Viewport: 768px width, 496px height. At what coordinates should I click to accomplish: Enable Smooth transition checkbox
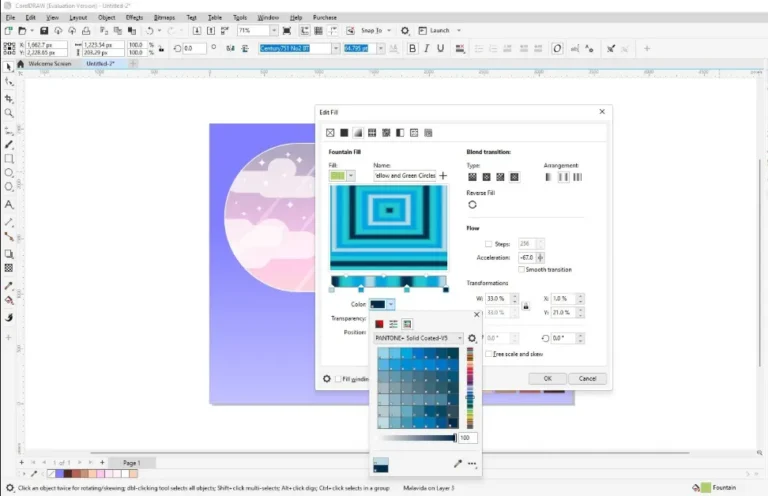tap(521, 269)
